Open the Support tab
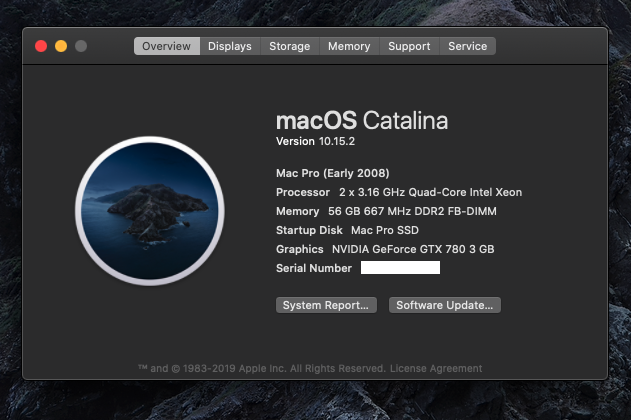The width and height of the screenshot is (631, 420). click(x=409, y=46)
